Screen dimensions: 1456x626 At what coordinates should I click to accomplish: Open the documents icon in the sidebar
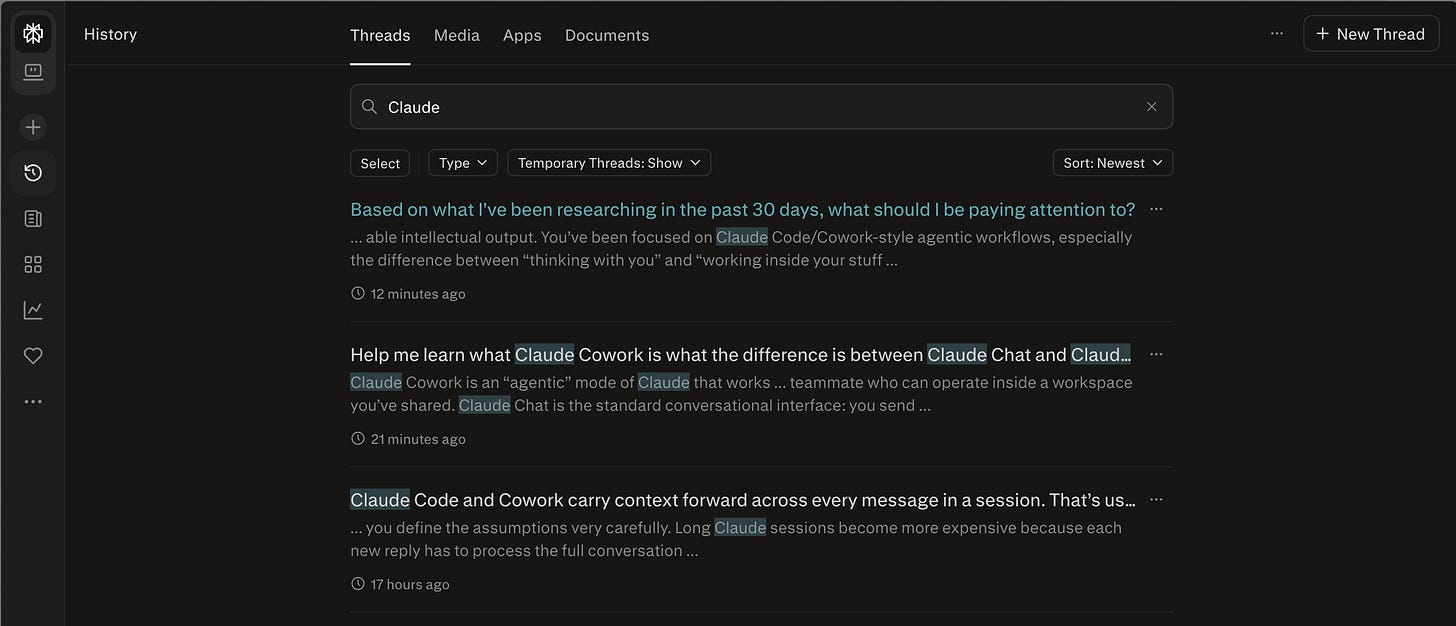tap(33, 217)
